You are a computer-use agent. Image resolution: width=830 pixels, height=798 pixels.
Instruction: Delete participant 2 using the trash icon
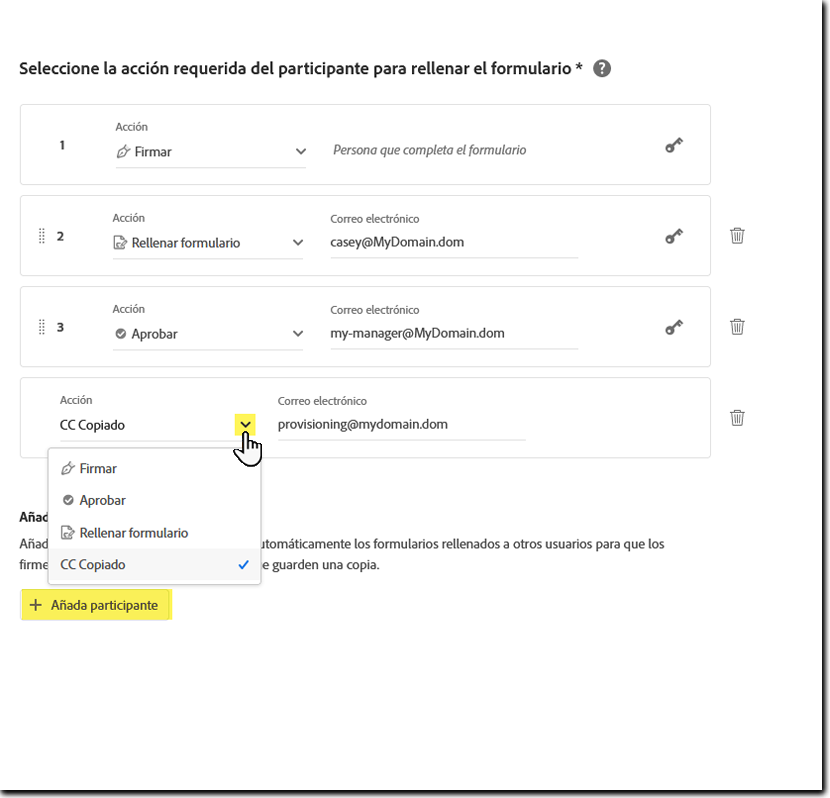pyautogui.click(x=737, y=236)
